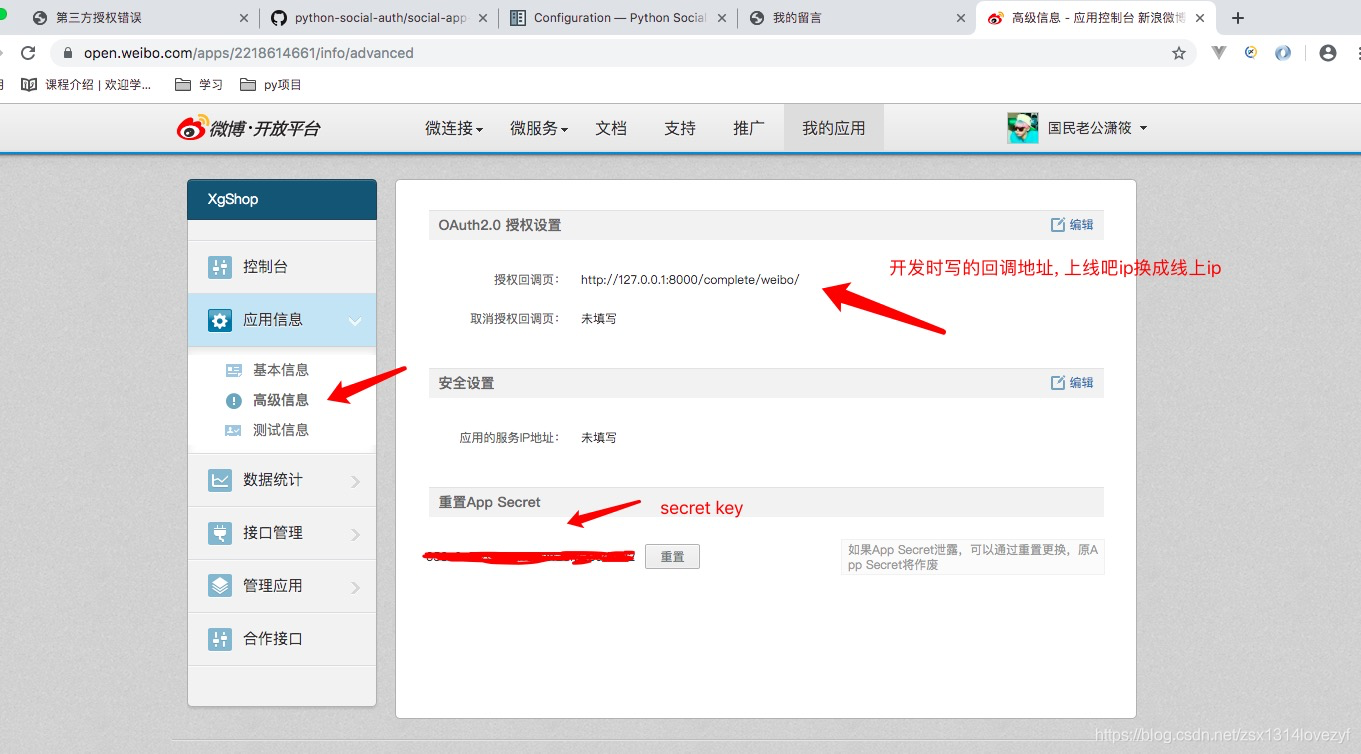
Task: Open the Chrome profile icon
Action: click(1328, 53)
